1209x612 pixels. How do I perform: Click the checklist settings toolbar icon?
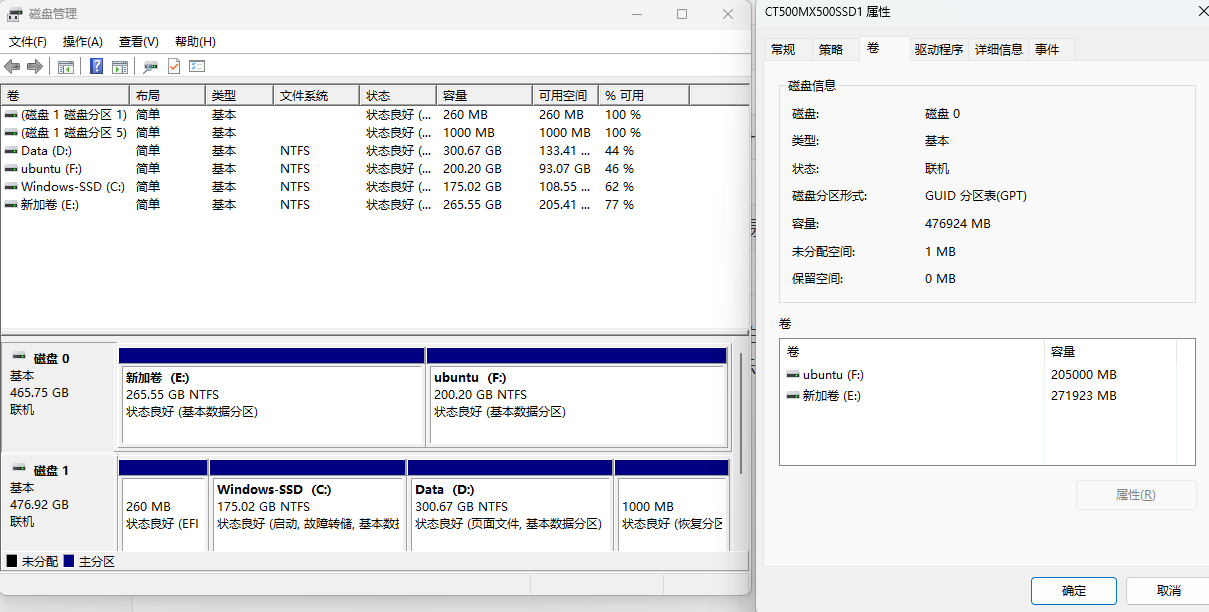[197, 66]
